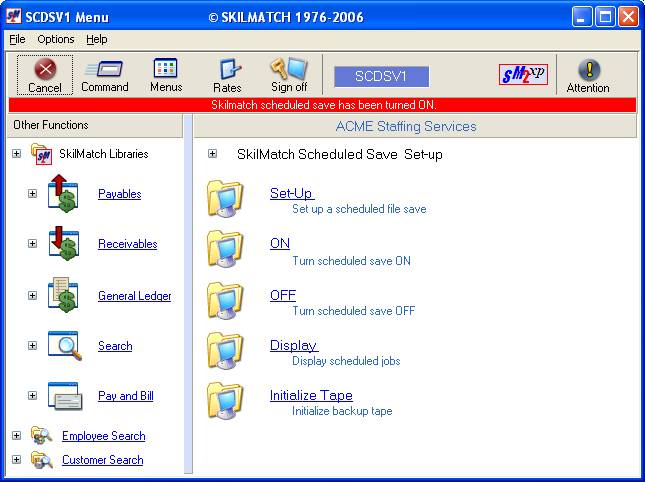Click the folder icon beside Display

point(225,351)
